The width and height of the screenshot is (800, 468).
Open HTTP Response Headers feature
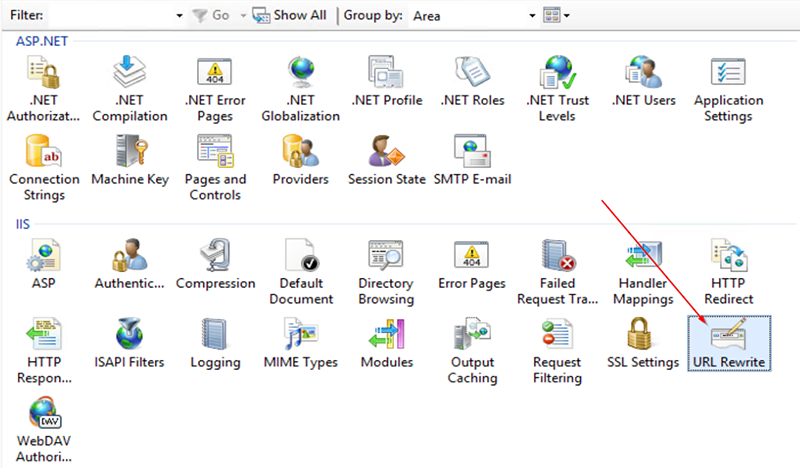[44, 351]
